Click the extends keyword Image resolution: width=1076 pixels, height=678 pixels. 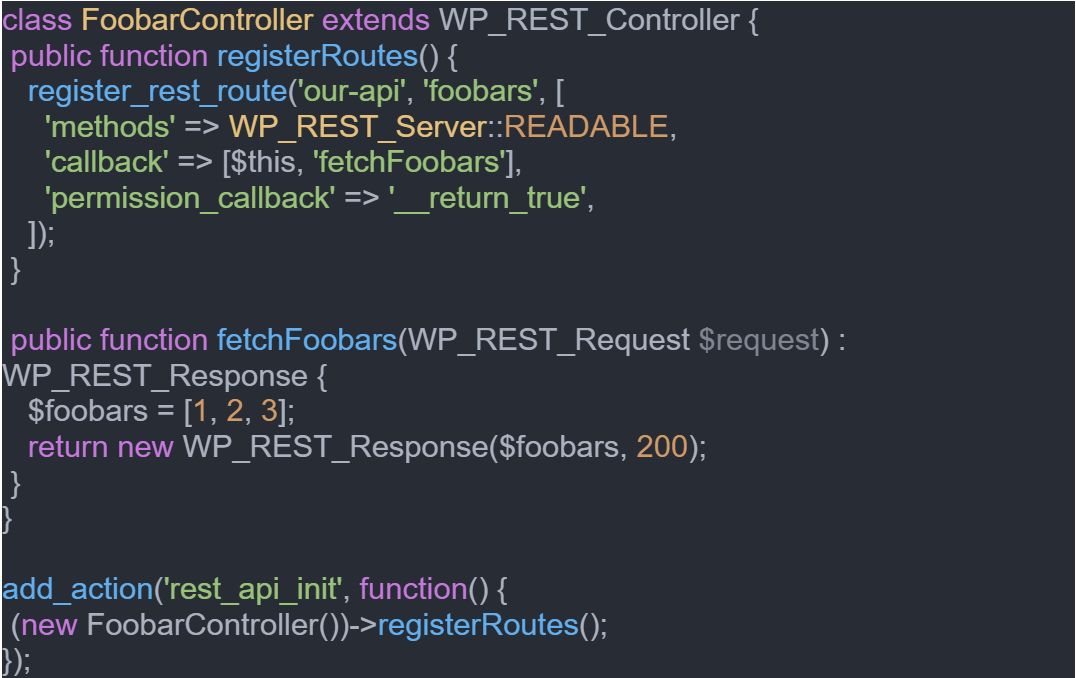pos(374,19)
